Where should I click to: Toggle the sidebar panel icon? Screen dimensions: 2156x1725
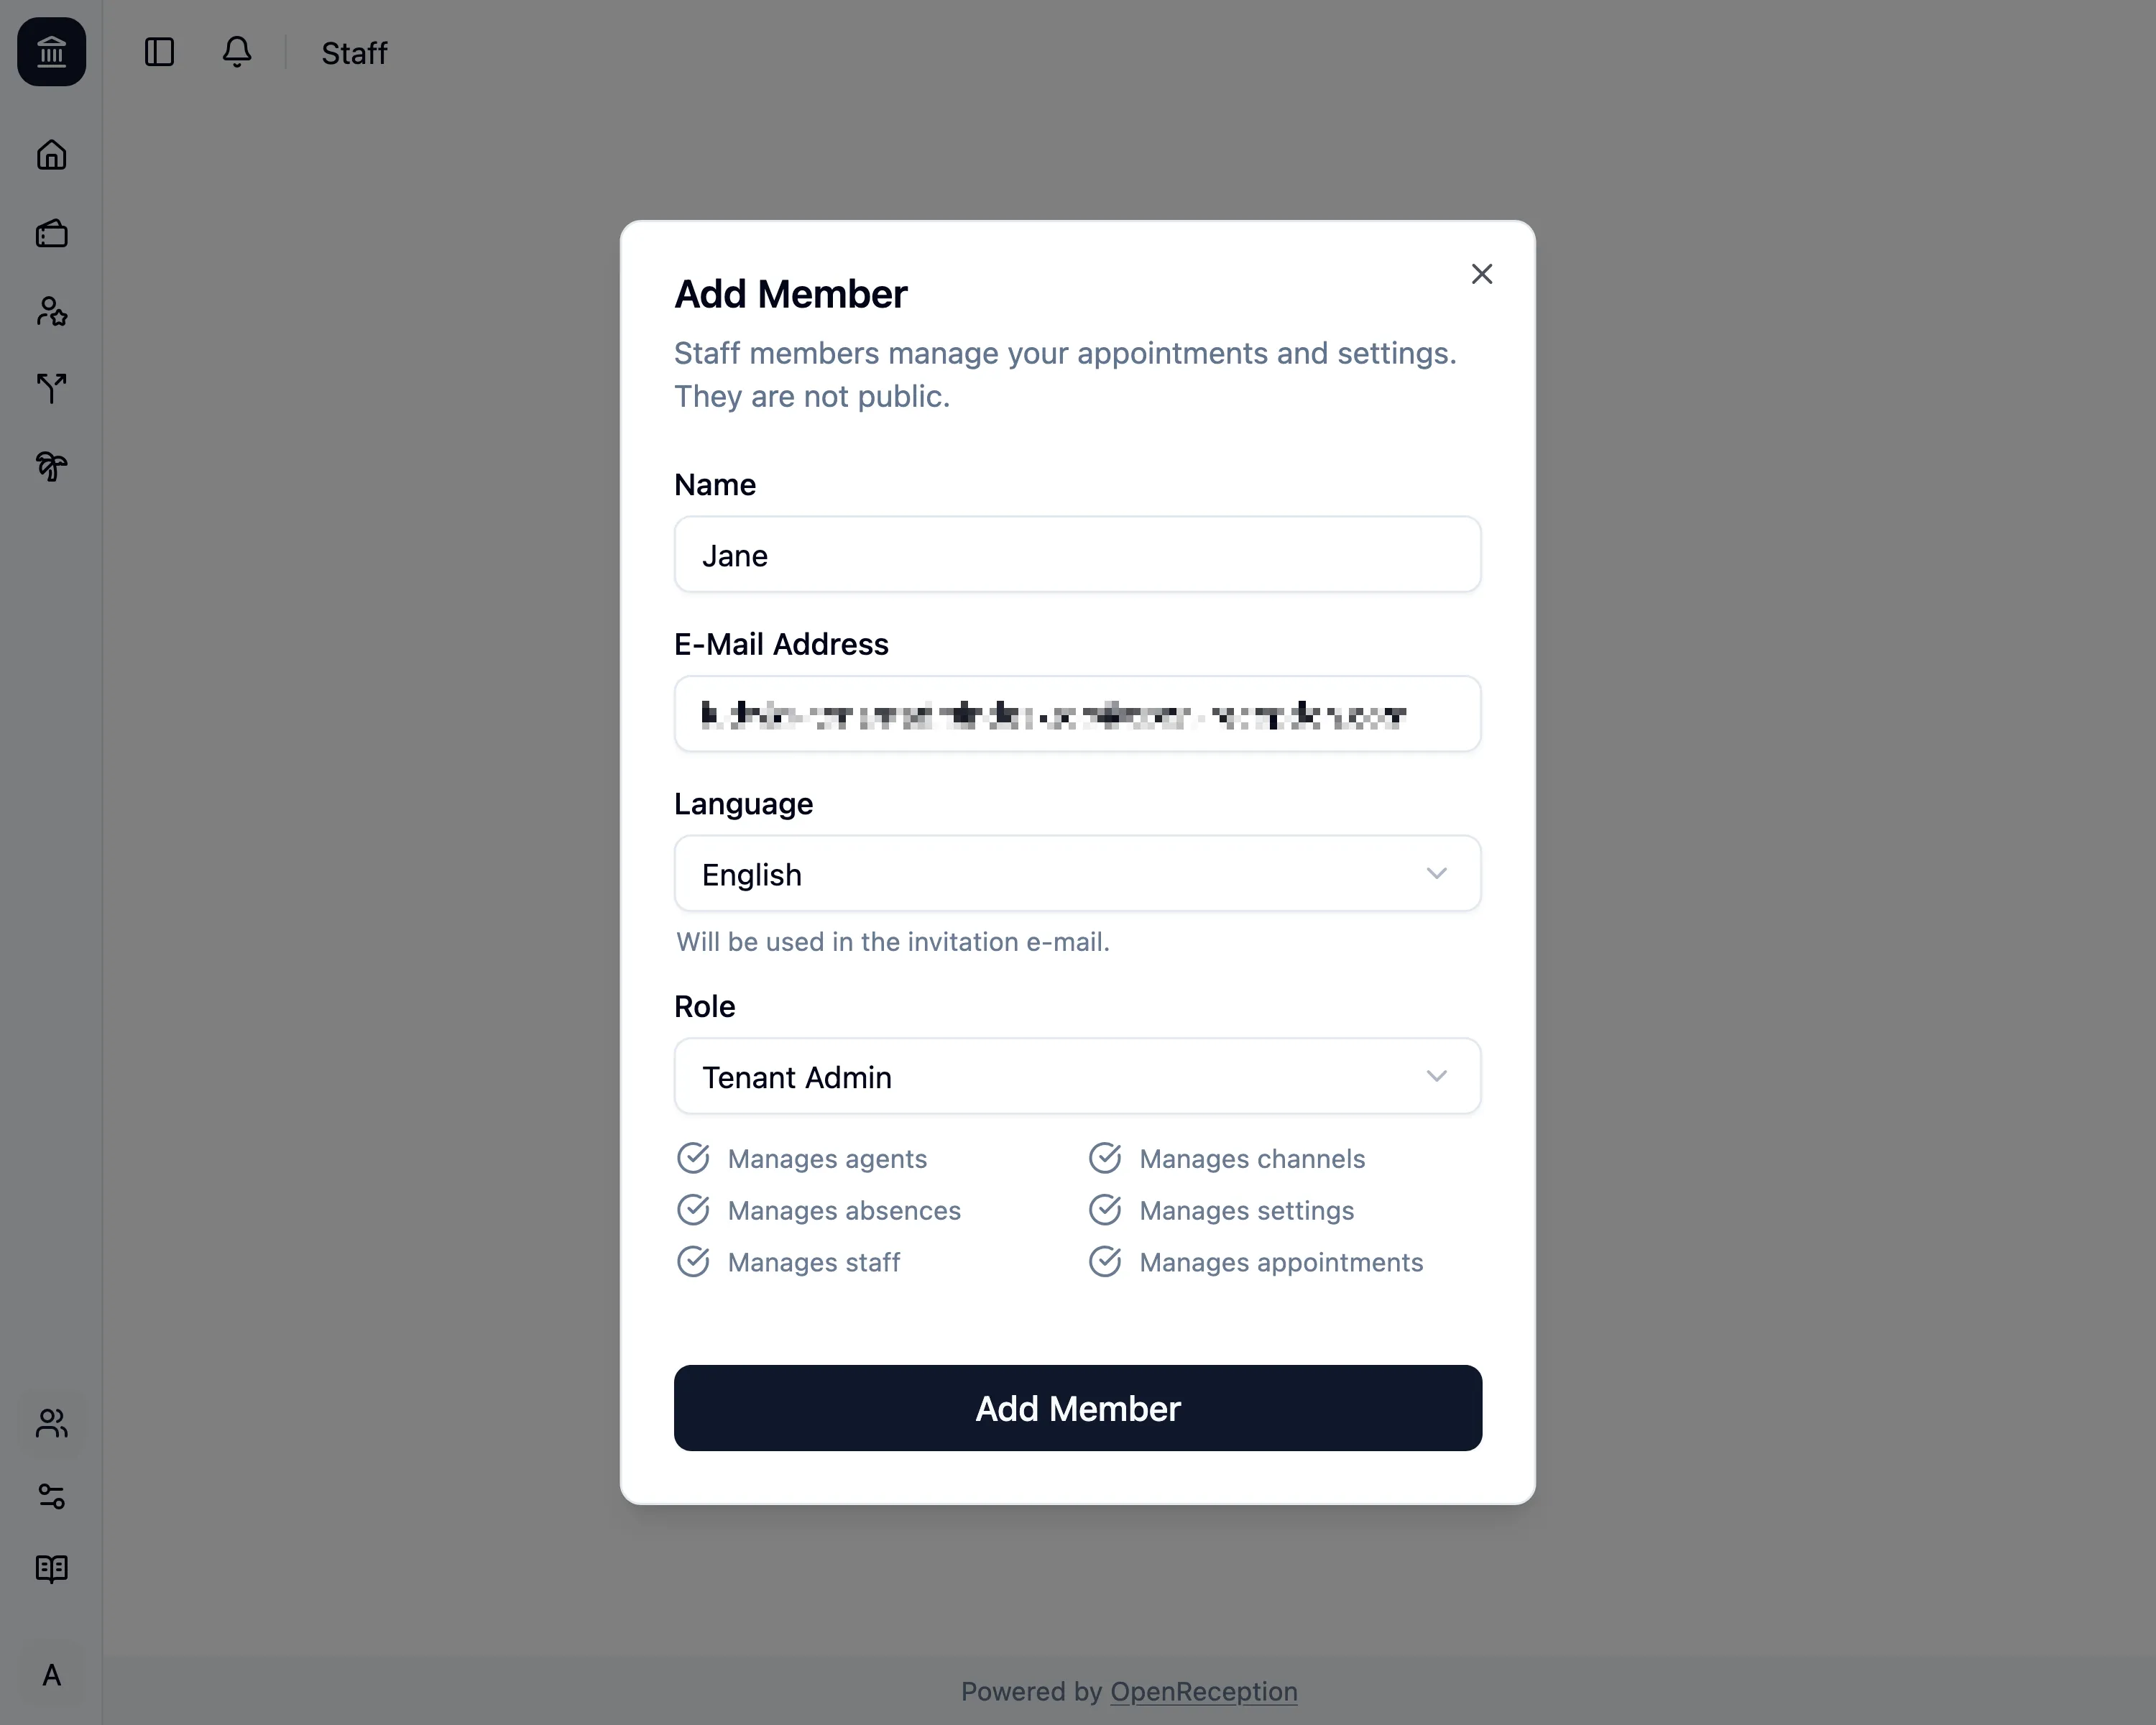(161, 52)
